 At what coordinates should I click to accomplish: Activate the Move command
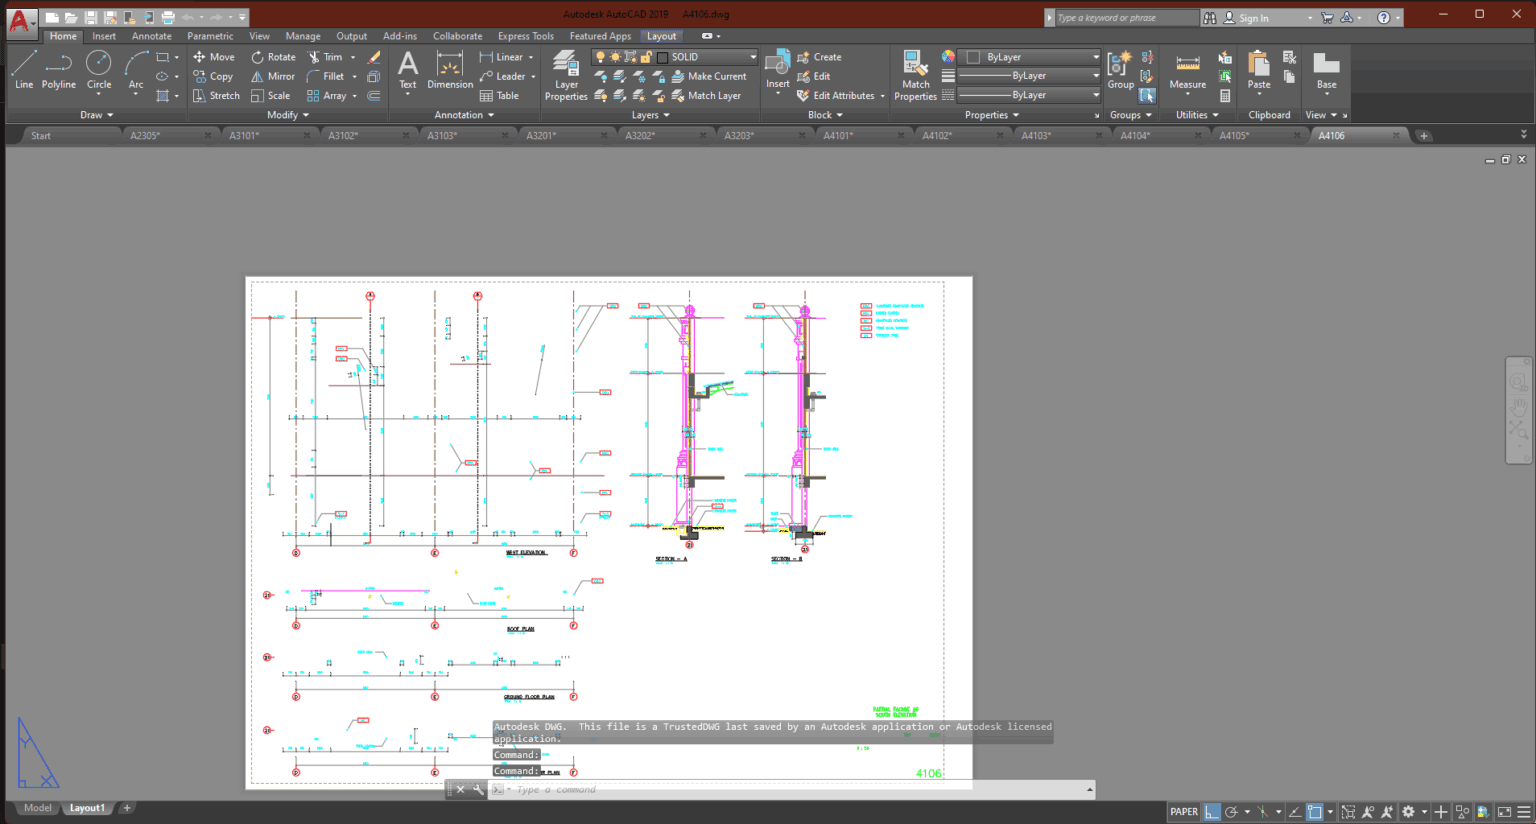(214, 57)
